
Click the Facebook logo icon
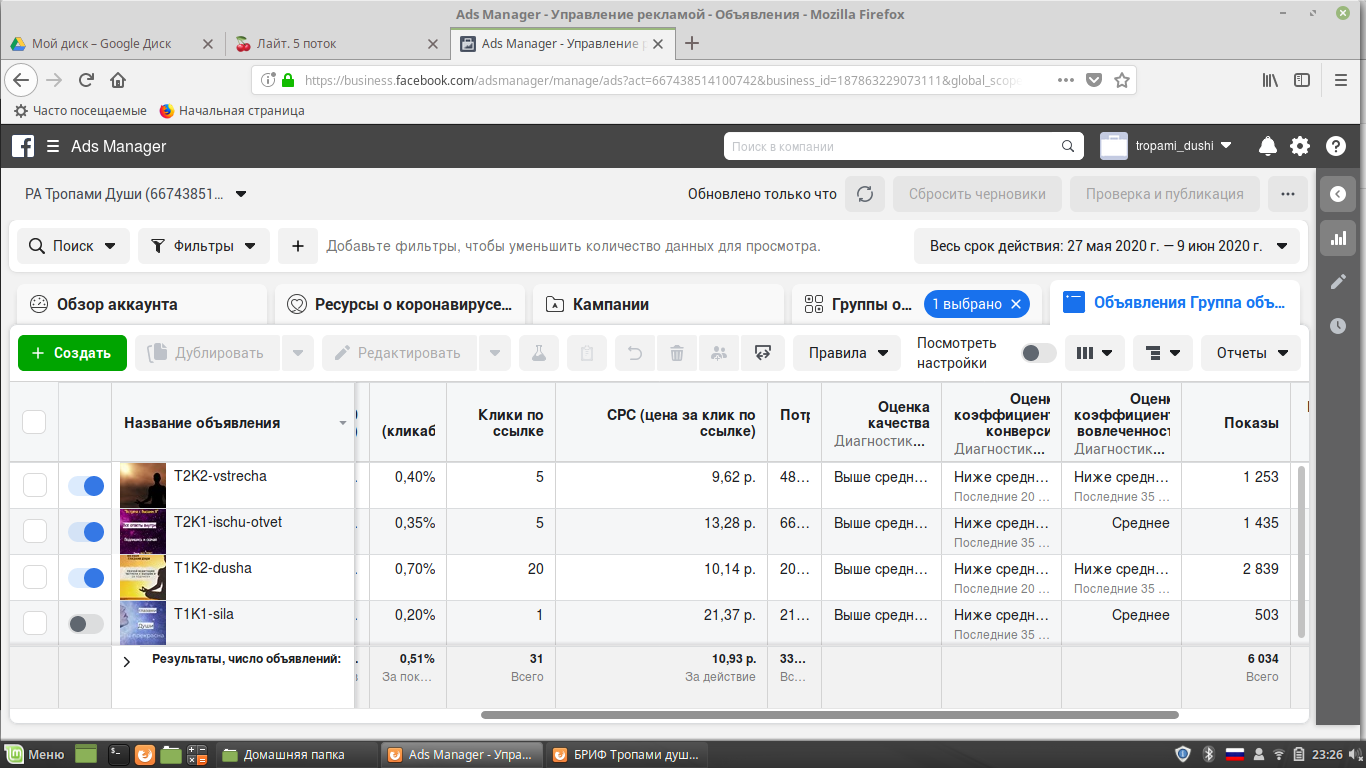click(x=23, y=146)
